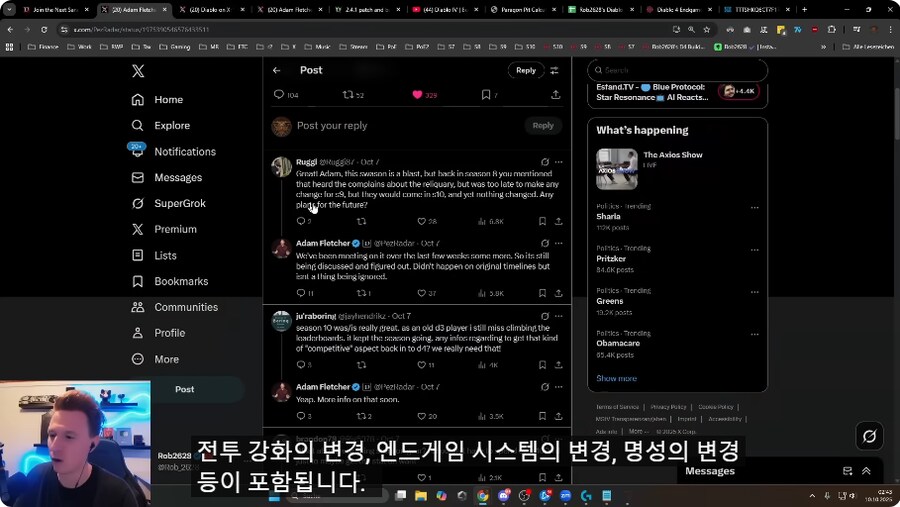Toggle like on the main post heart

pyautogui.click(x=417, y=95)
